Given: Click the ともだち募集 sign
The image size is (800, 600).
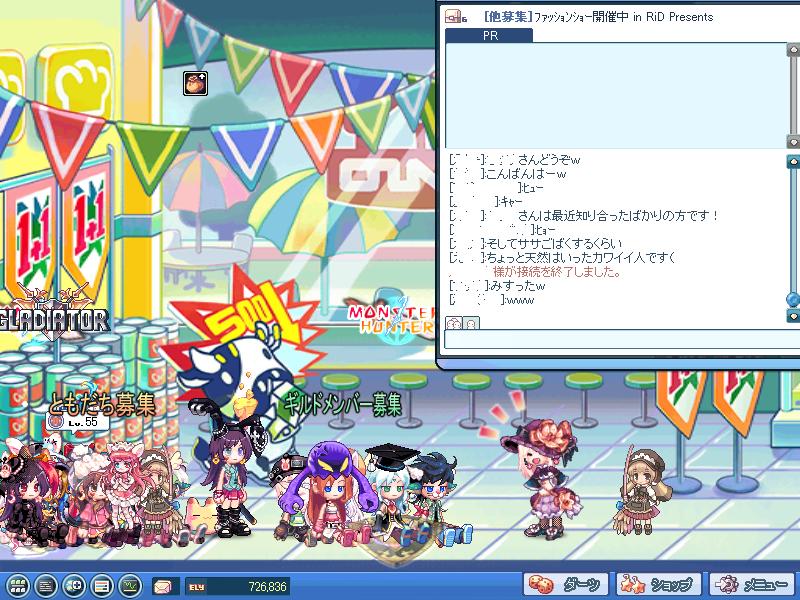Looking at the screenshot, I should click(102, 405).
